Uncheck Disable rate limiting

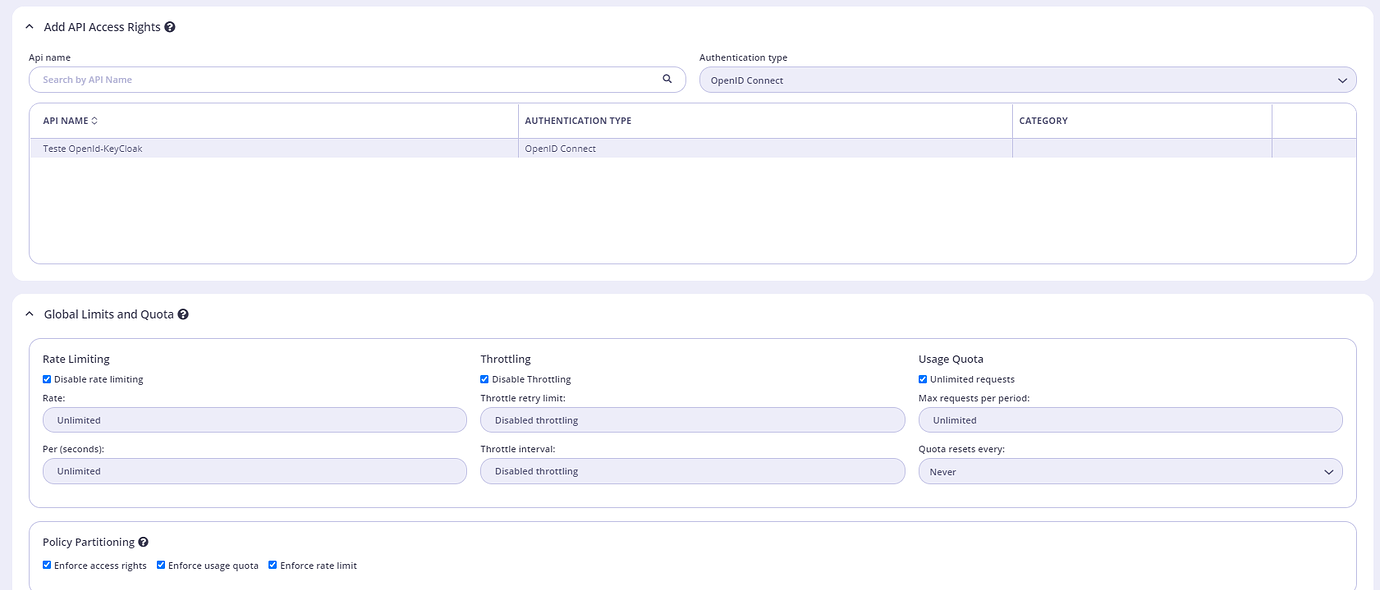click(46, 379)
